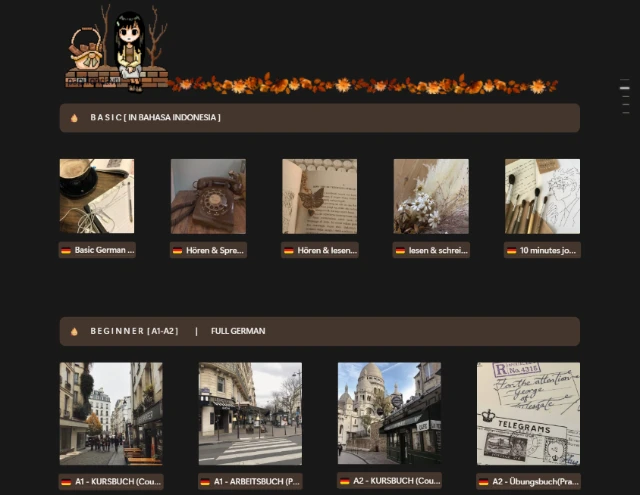The image size is (640, 495).
Task: Open the Hören & Spre... page link
Action: pyautogui.click(x=208, y=250)
